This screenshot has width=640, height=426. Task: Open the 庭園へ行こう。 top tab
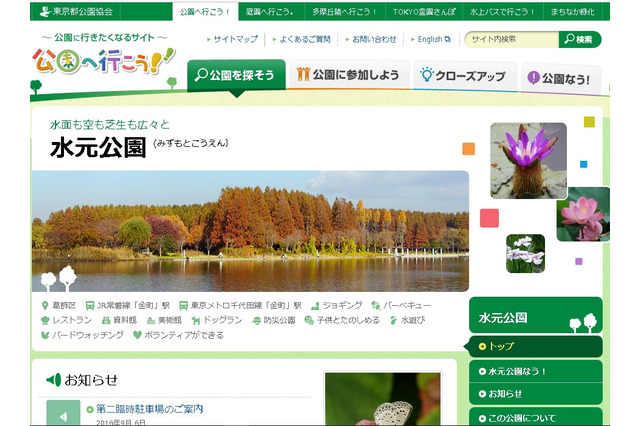pos(270,12)
